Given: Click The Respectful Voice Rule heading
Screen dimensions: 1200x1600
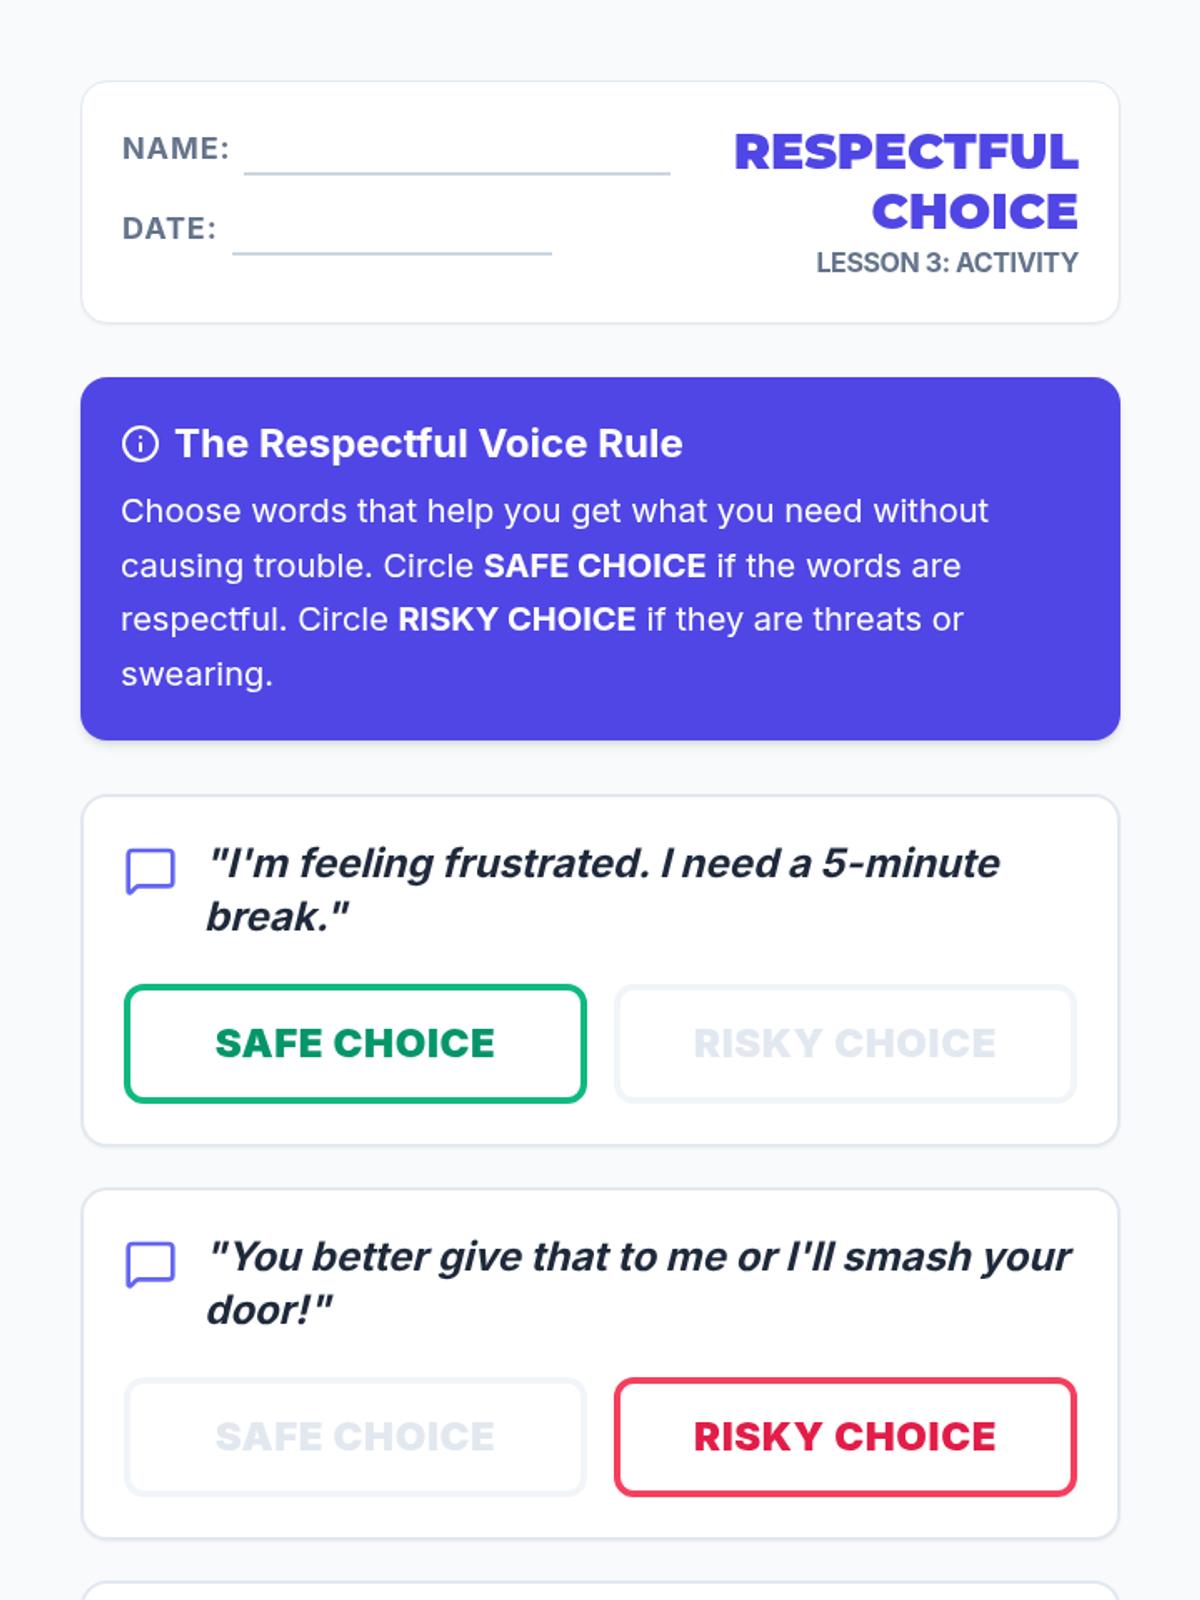Looking at the screenshot, I should click(x=429, y=444).
